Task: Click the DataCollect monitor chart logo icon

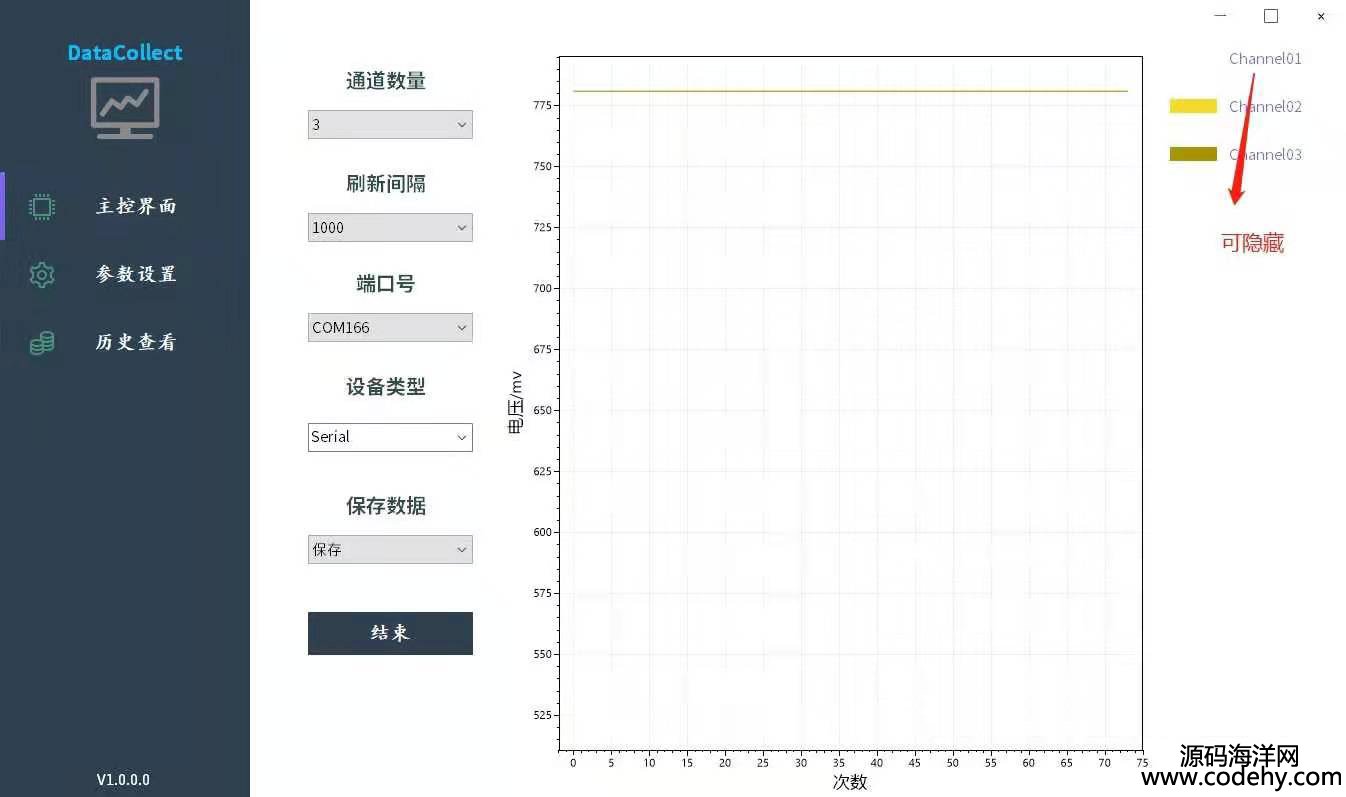Action: coord(125,107)
